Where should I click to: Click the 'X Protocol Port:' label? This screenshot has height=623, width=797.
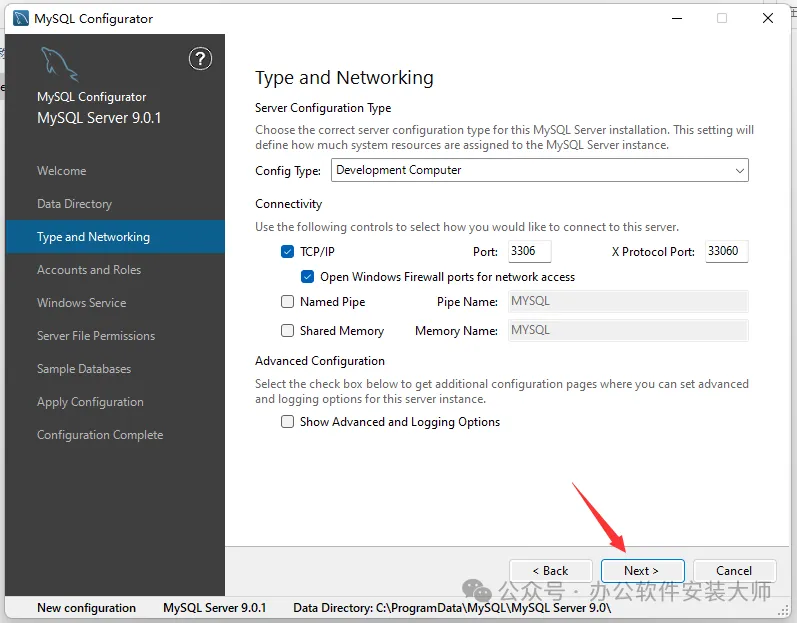tap(653, 252)
